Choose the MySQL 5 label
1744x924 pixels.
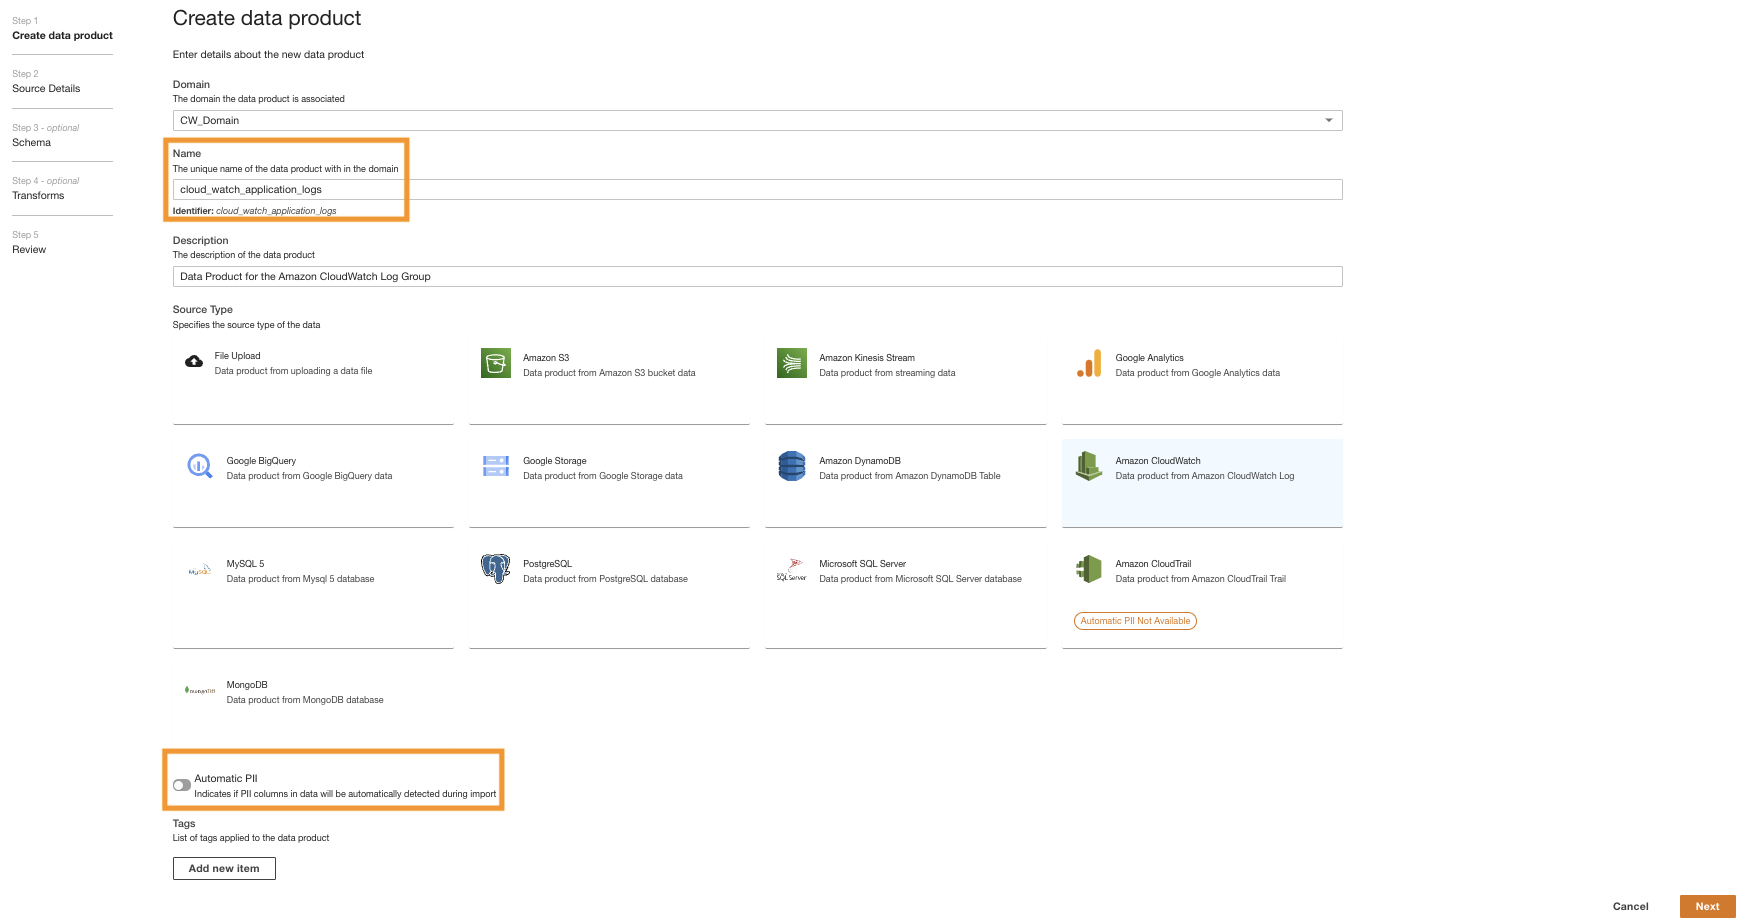point(245,564)
